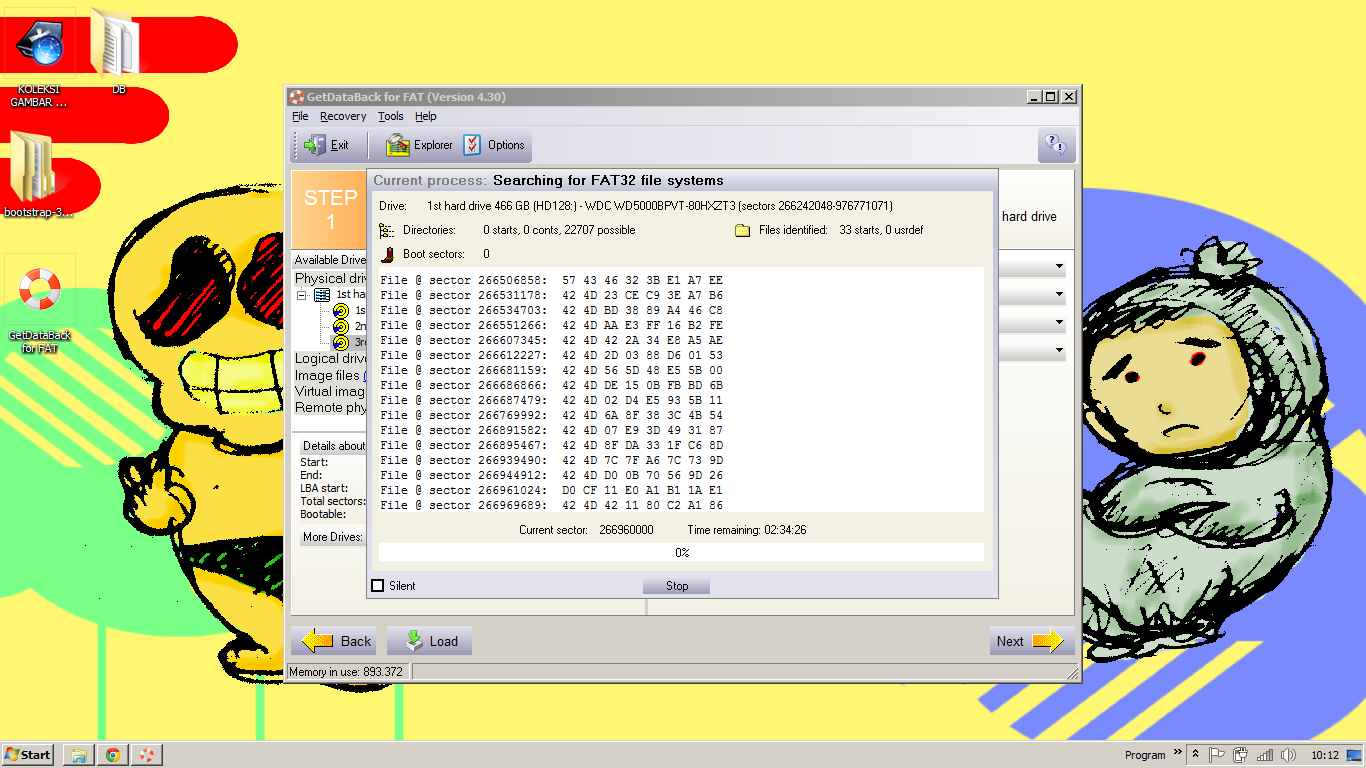The image size is (1366, 768).
Task: Click the Load button
Action: (429, 641)
